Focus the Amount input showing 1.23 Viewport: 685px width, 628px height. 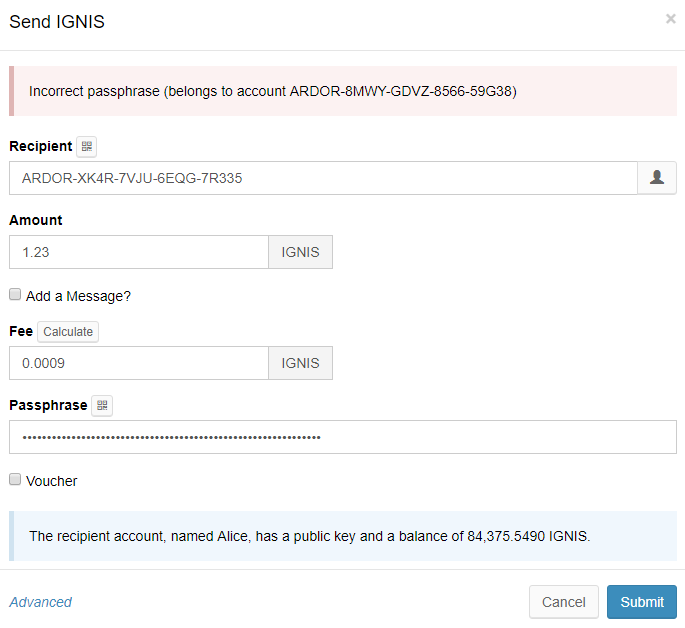(x=138, y=252)
